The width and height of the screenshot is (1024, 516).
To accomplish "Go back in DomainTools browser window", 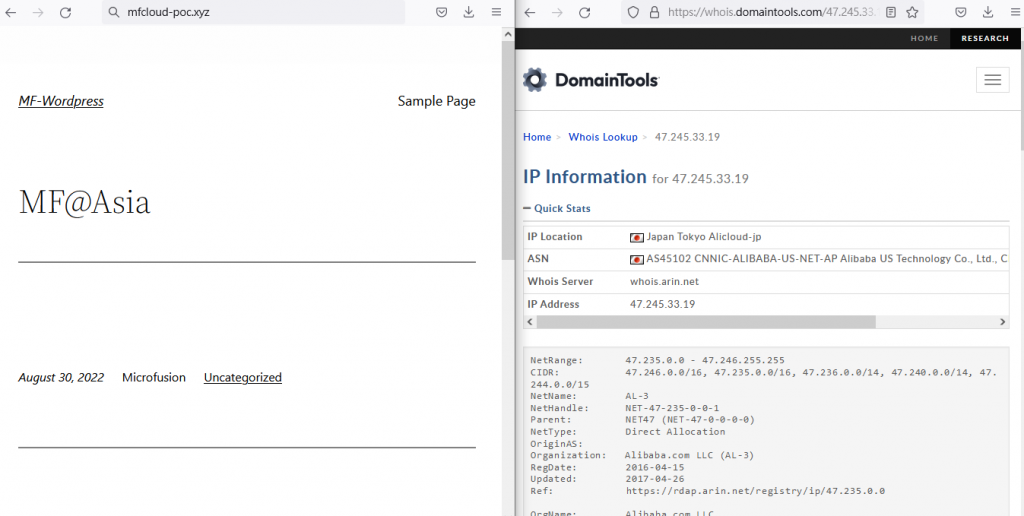I will point(530,12).
